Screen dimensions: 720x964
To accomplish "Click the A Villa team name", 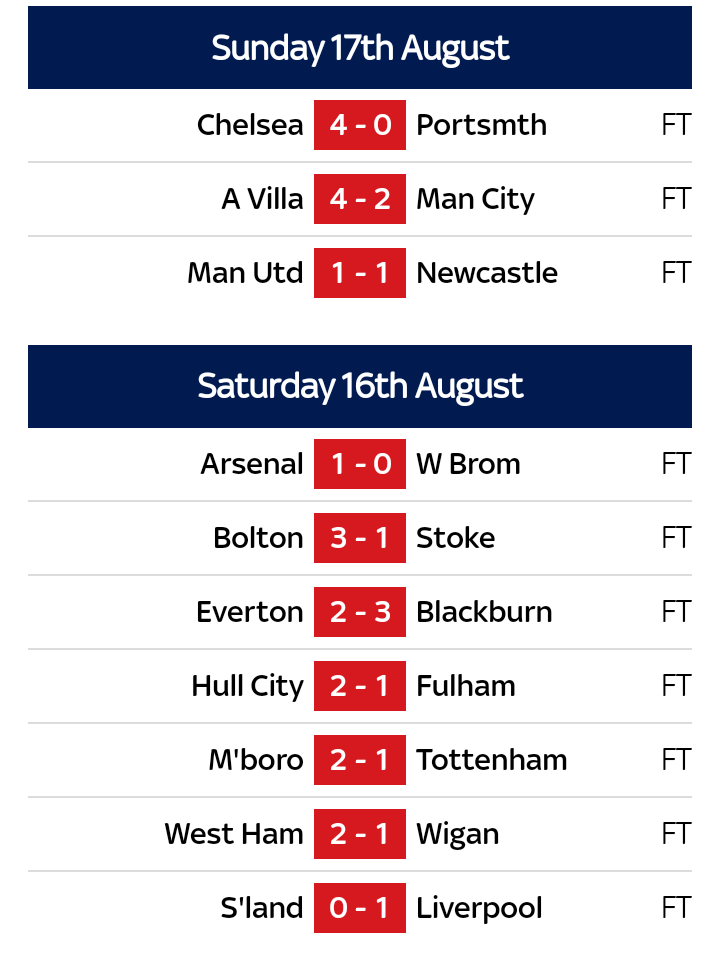I will click(x=262, y=199).
